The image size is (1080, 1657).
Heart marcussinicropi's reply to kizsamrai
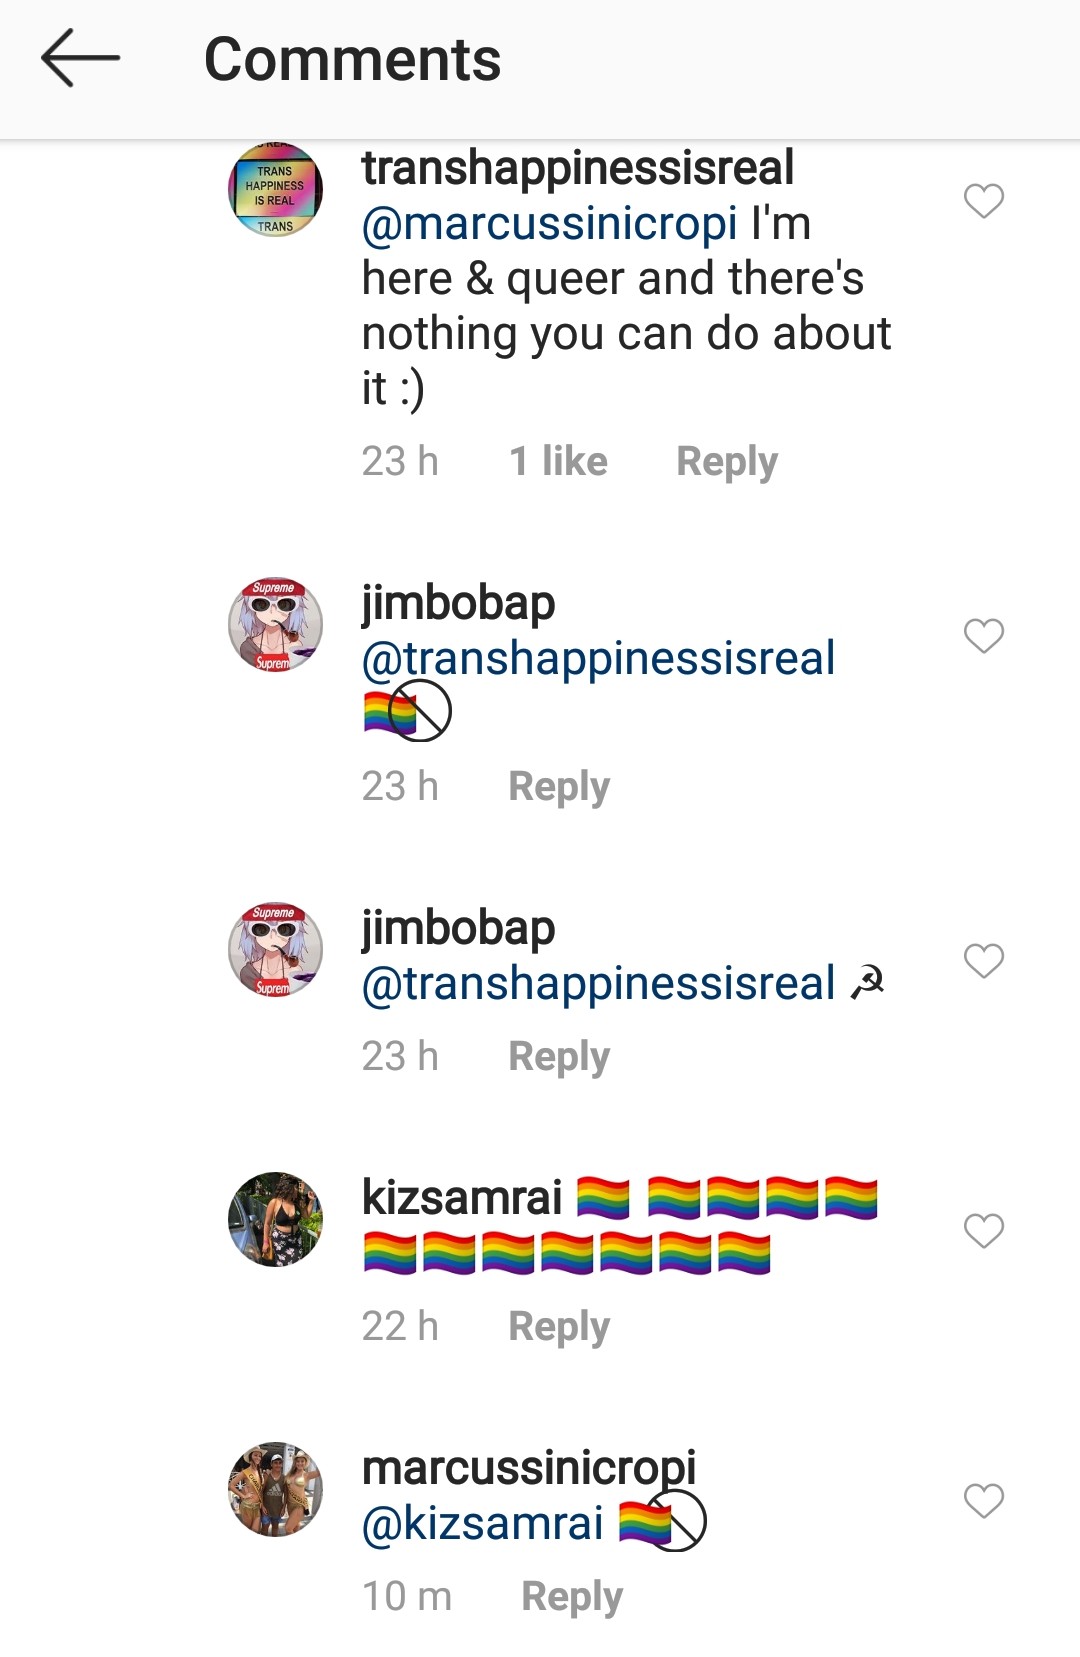tap(983, 1500)
